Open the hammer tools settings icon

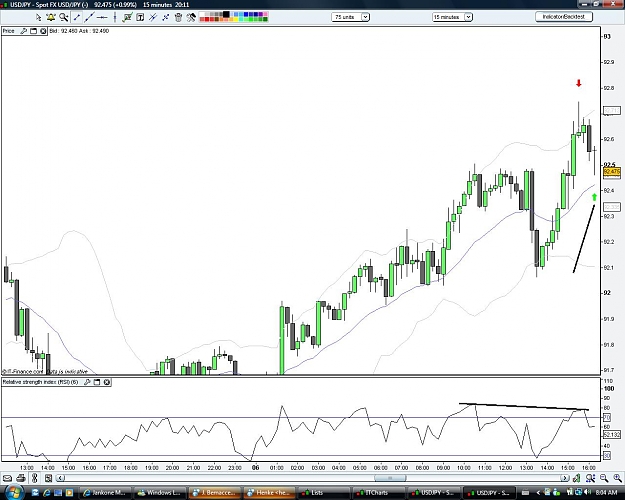coord(191,17)
